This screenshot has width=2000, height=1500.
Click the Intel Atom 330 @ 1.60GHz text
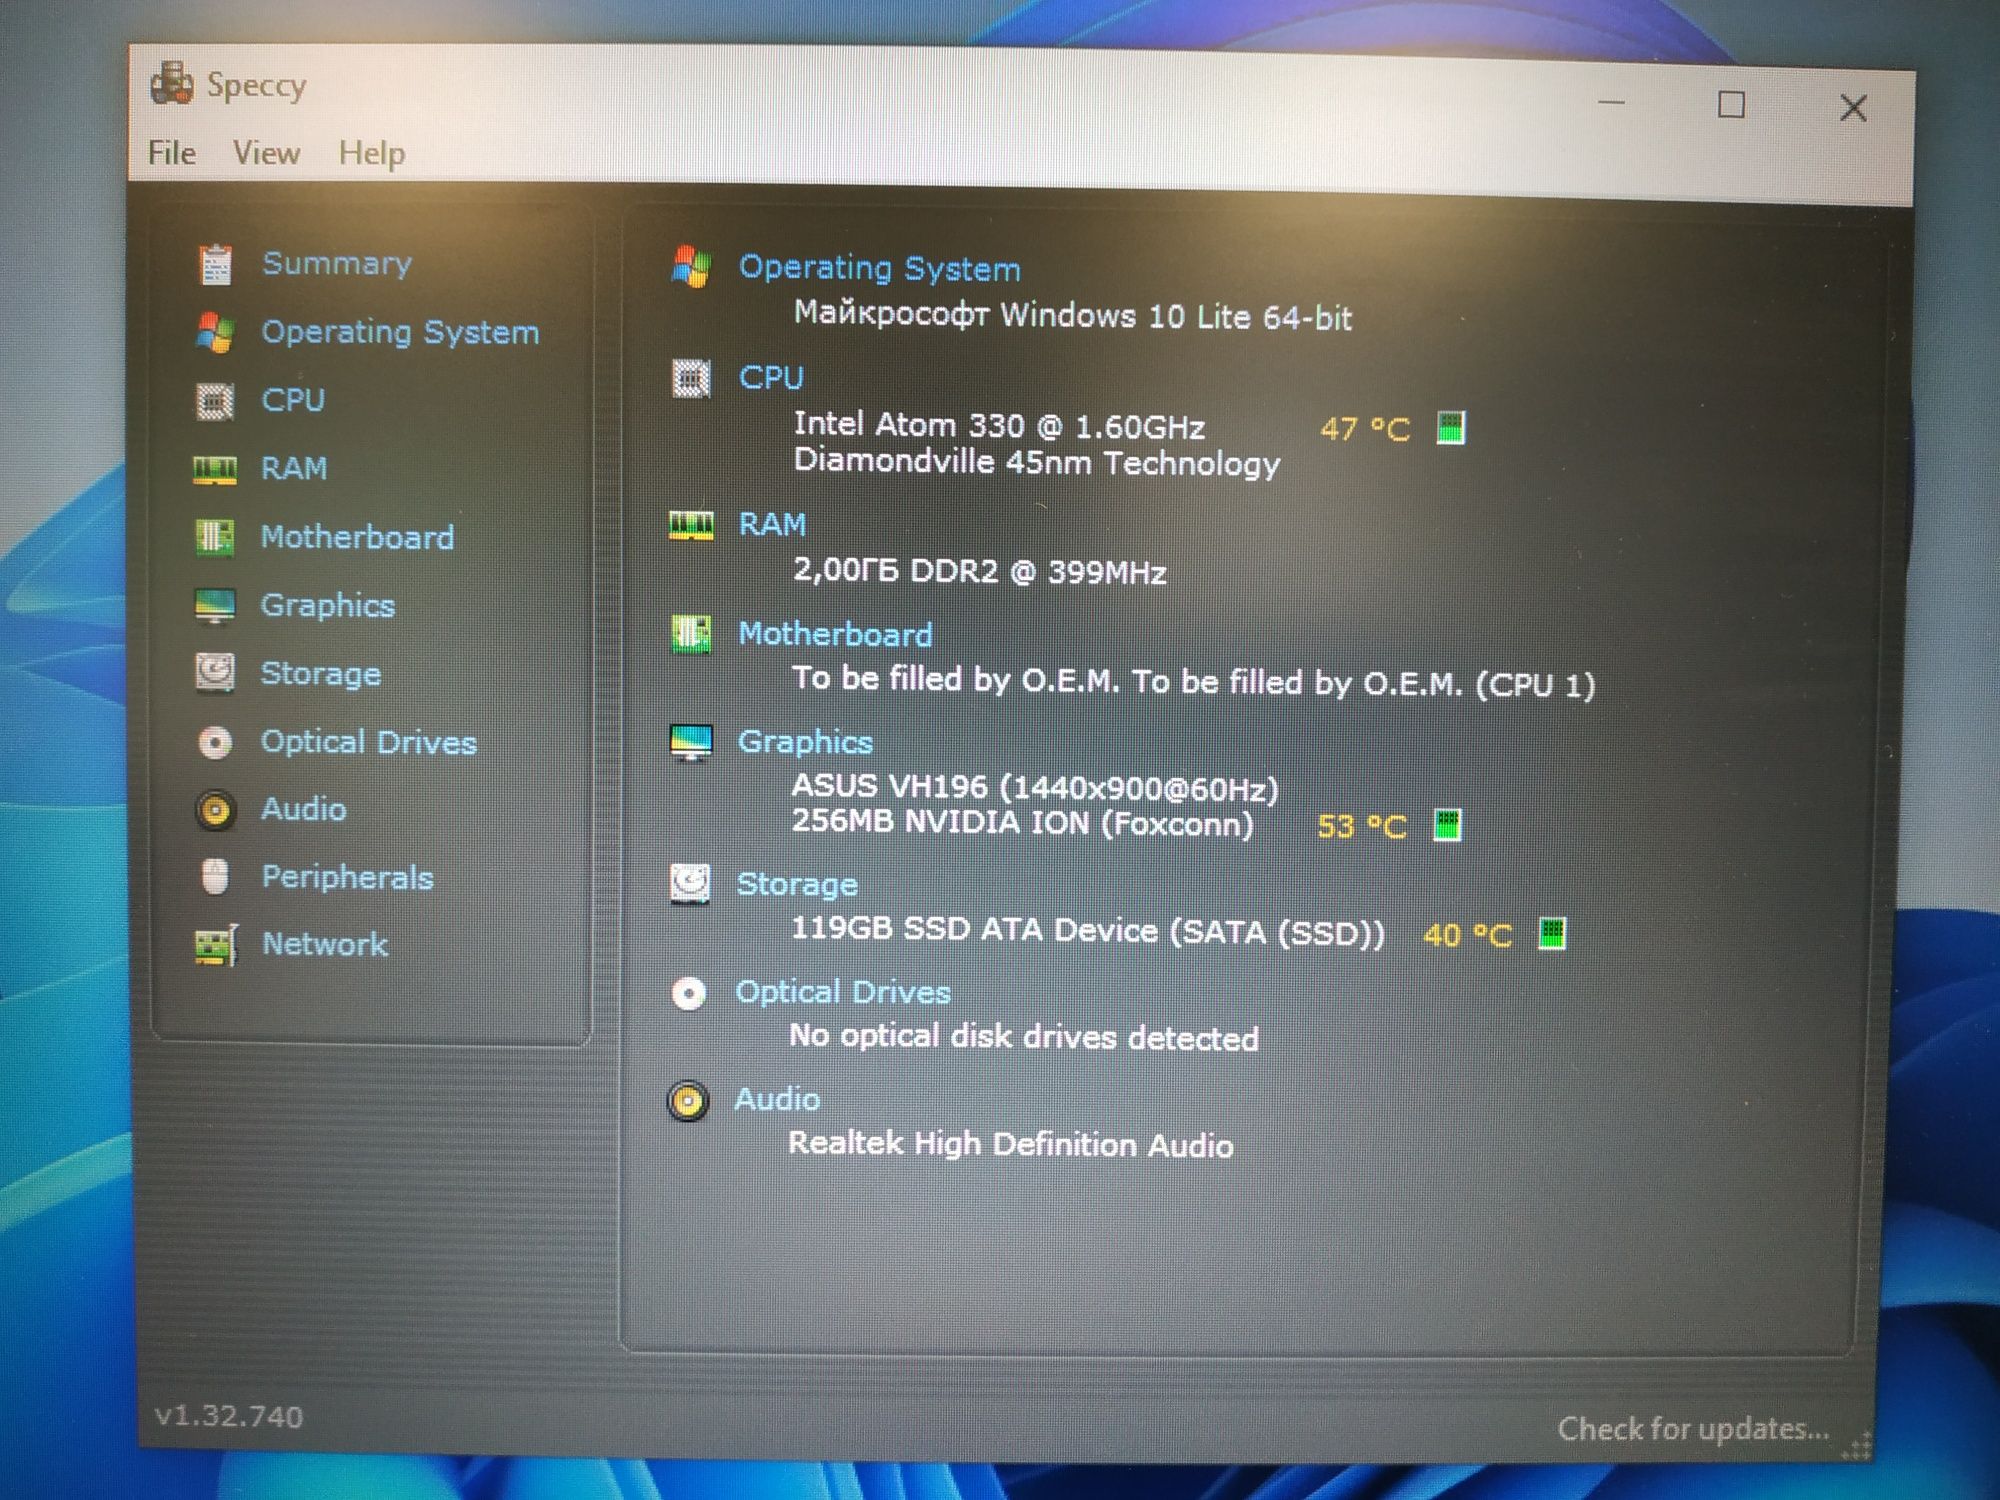[x=999, y=425]
